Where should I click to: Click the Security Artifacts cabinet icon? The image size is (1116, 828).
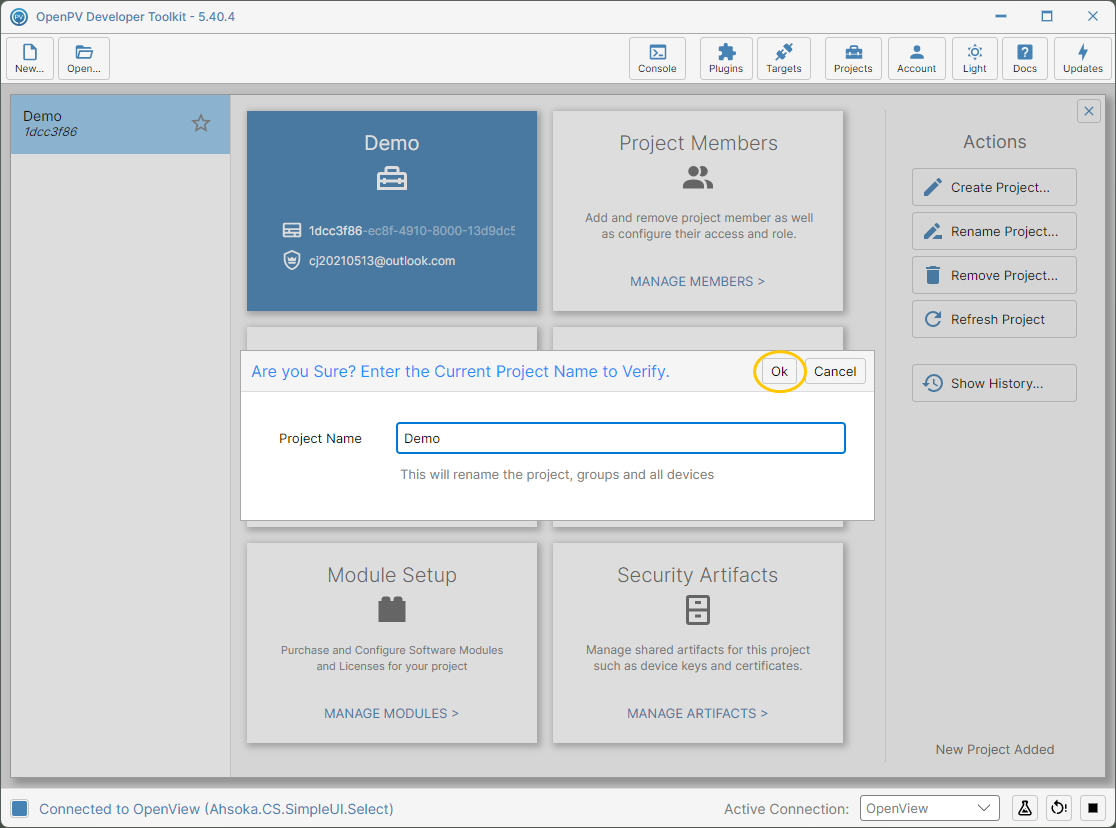pos(698,610)
